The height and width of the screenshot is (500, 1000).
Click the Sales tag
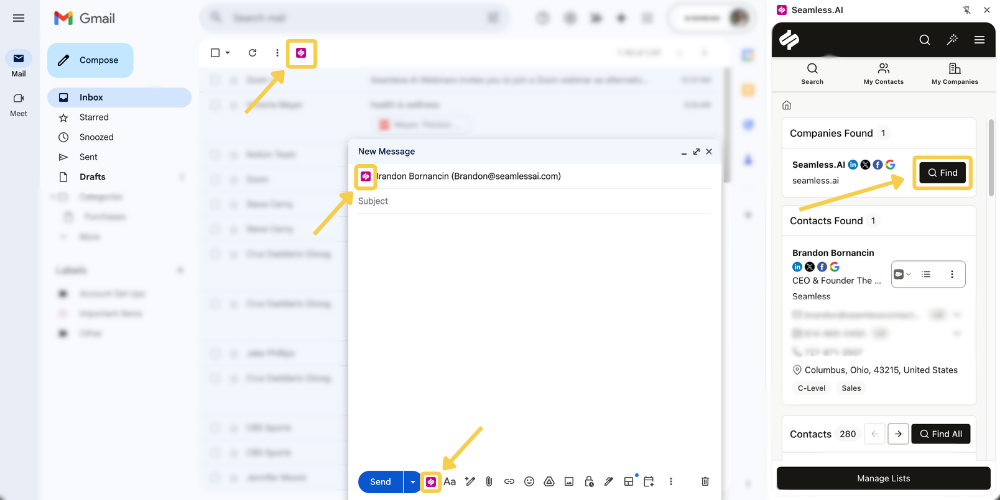pos(851,388)
